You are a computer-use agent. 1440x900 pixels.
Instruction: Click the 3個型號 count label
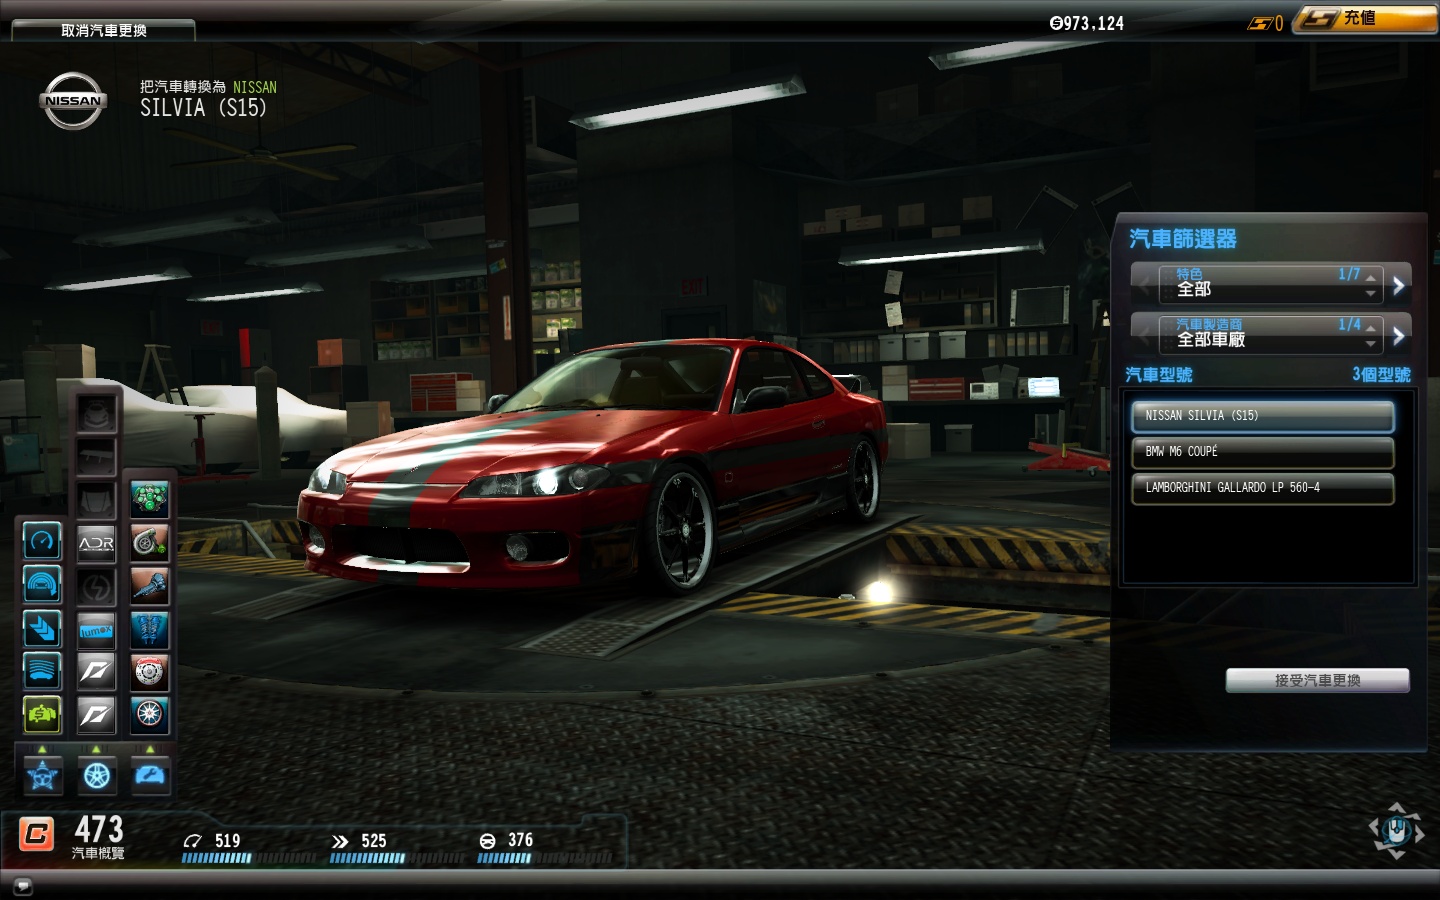(x=1381, y=374)
